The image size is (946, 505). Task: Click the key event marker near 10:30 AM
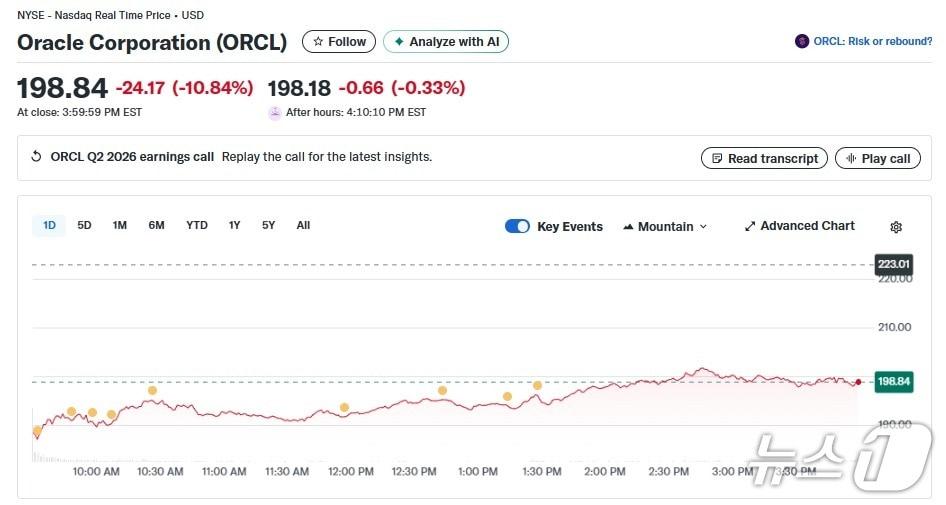pos(152,391)
